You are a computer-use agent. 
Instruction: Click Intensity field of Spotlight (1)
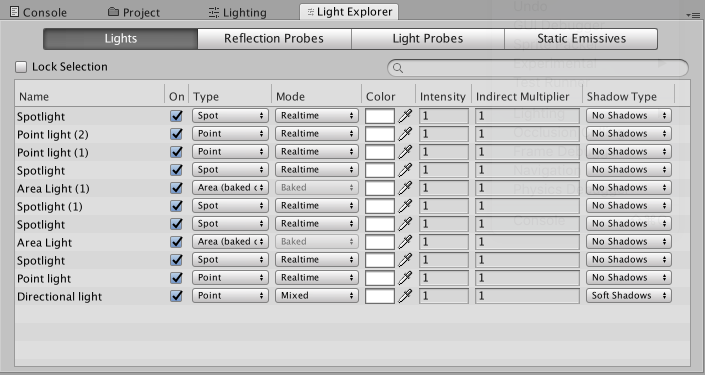click(444, 206)
